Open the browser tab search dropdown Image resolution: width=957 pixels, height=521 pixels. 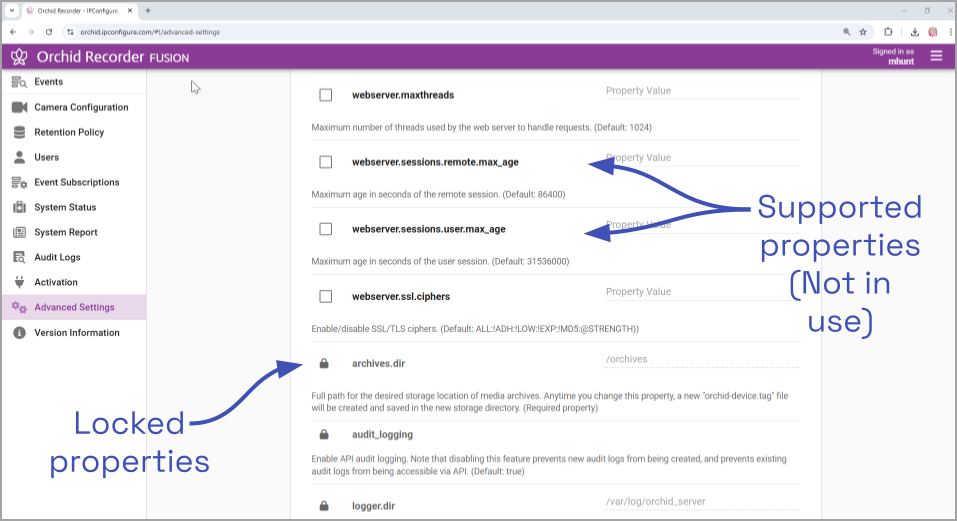point(12,10)
